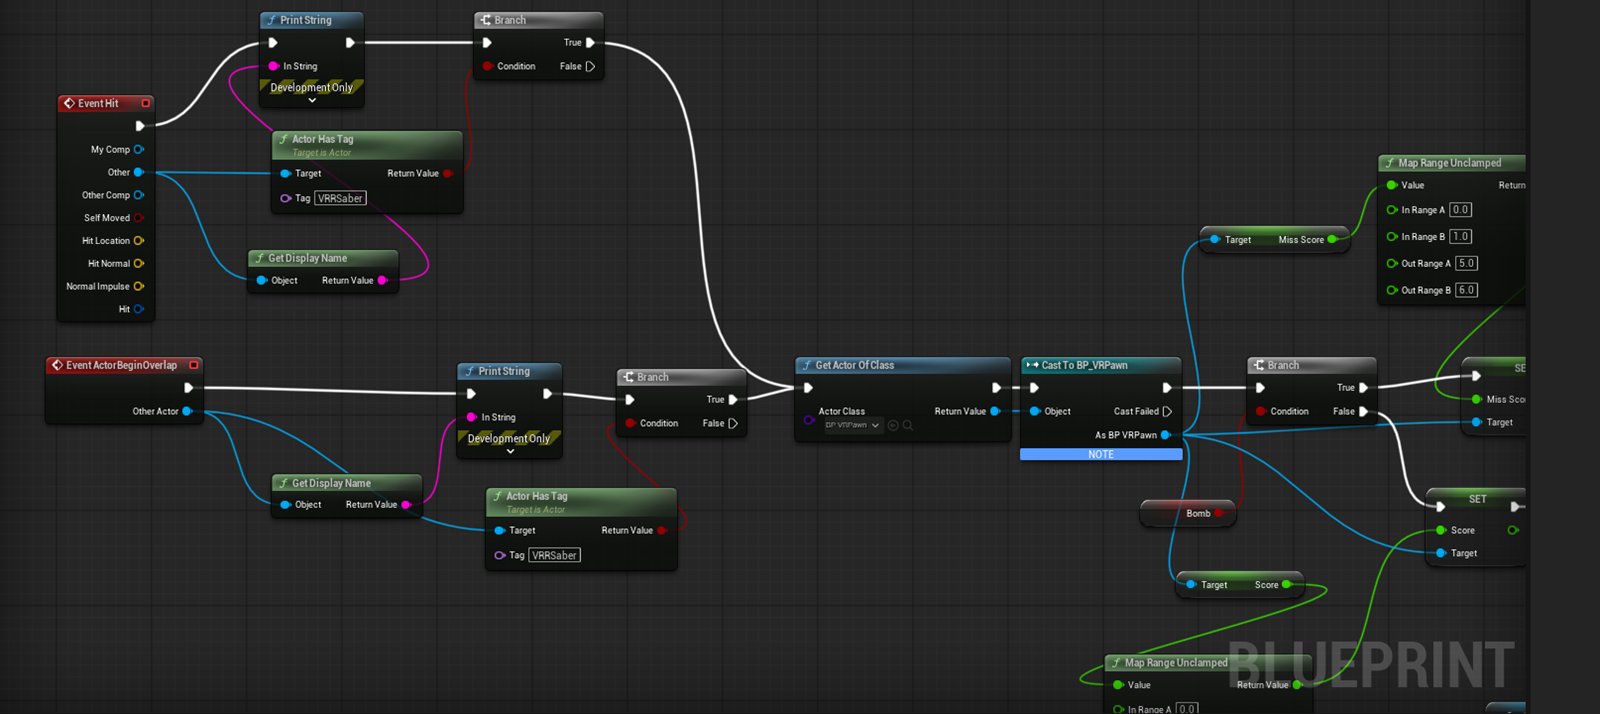The height and width of the screenshot is (714, 1600).
Task: Click the Object input pin on Cast To BP_VRPawn
Action: click(x=1035, y=411)
